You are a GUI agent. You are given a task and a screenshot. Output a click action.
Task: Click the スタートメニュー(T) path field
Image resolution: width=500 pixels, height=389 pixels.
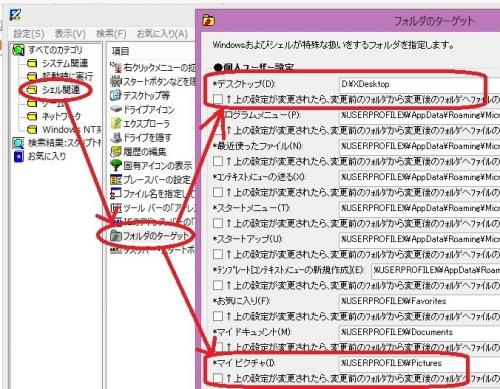pos(419,208)
